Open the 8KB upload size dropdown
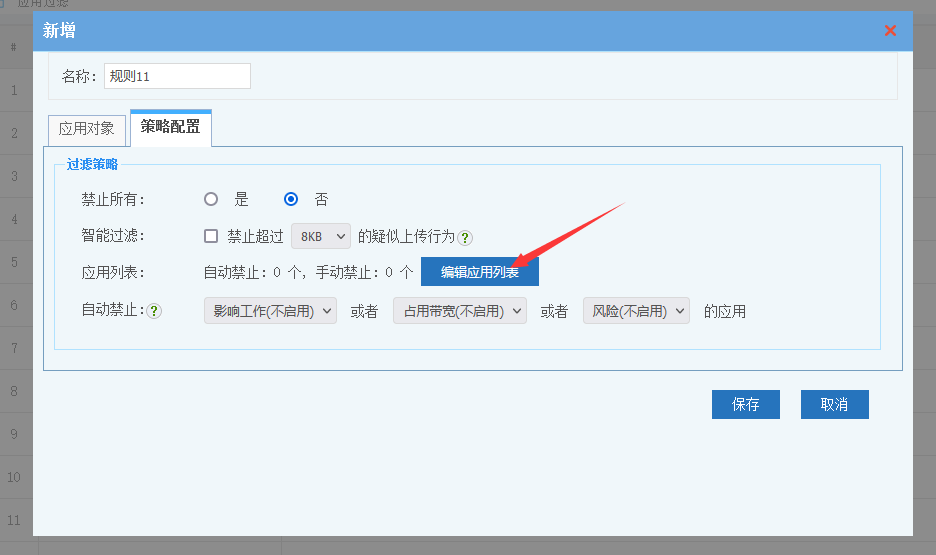This screenshot has width=936, height=555. (x=321, y=237)
